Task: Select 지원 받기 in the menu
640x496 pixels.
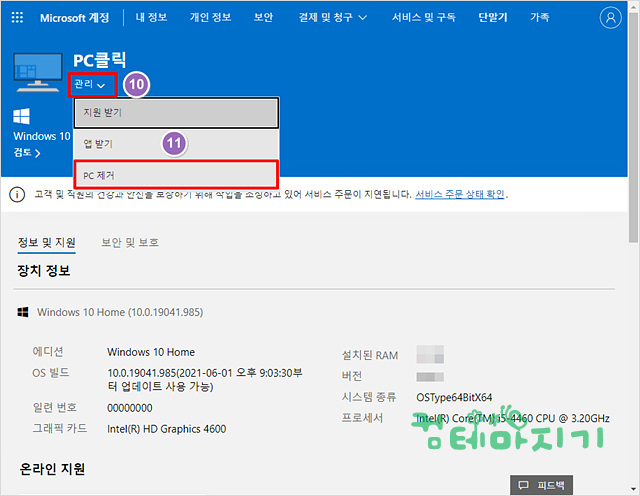Action: [176, 113]
